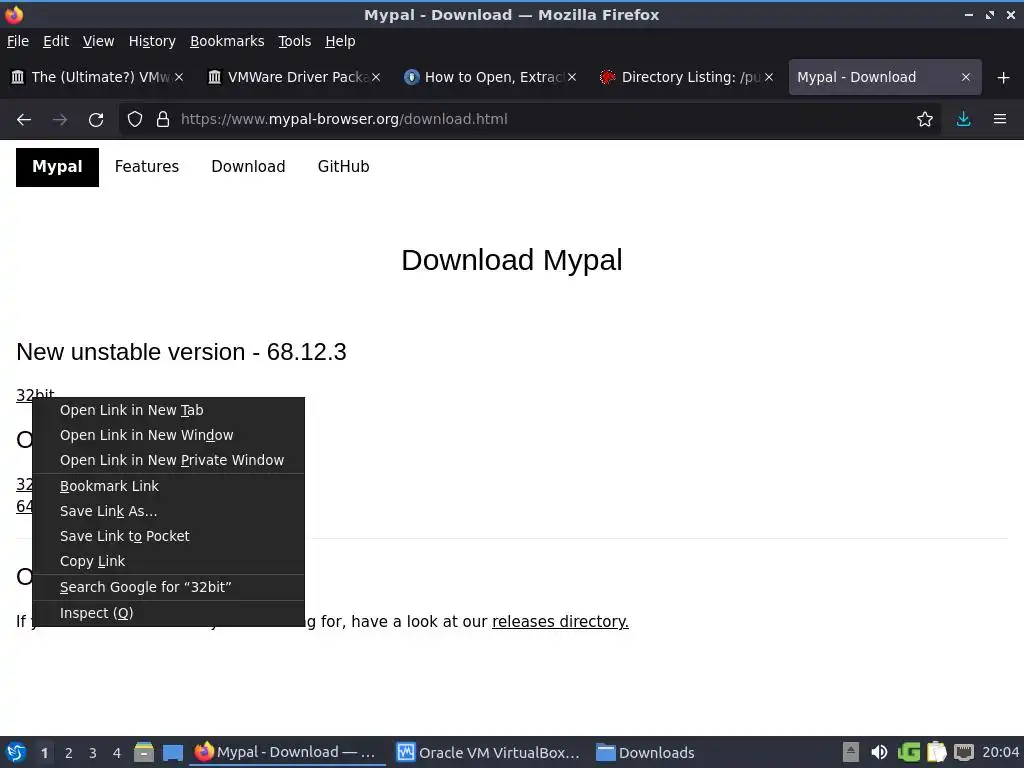The width and height of the screenshot is (1024, 768).
Task: Select Copy Link in context menu
Action: pyautogui.click(x=168, y=562)
